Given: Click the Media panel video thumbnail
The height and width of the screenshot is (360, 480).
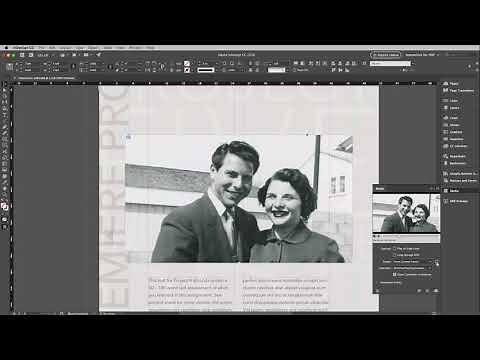Looking at the screenshot, I should click(x=406, y=213).
